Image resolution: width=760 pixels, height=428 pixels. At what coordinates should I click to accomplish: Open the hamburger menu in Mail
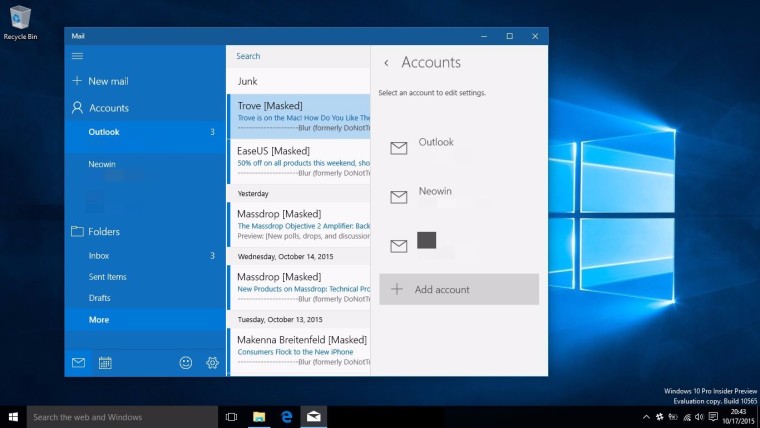pos(77,56)
